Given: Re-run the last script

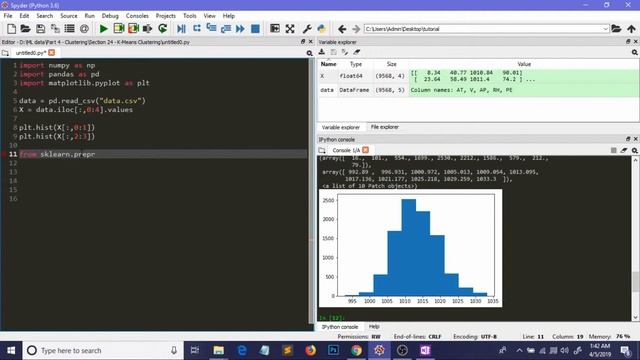Looking at the screenshot, I should pyautogui.click(x=162, y=29).
